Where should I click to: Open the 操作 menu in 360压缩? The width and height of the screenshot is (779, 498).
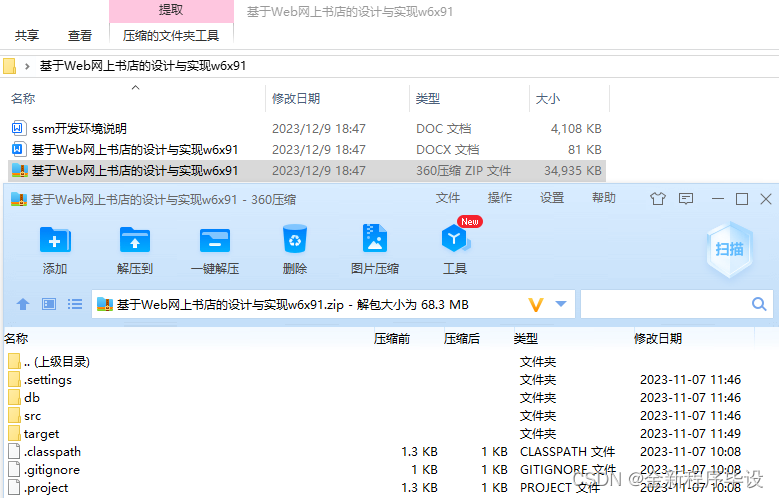pos(500,198)
